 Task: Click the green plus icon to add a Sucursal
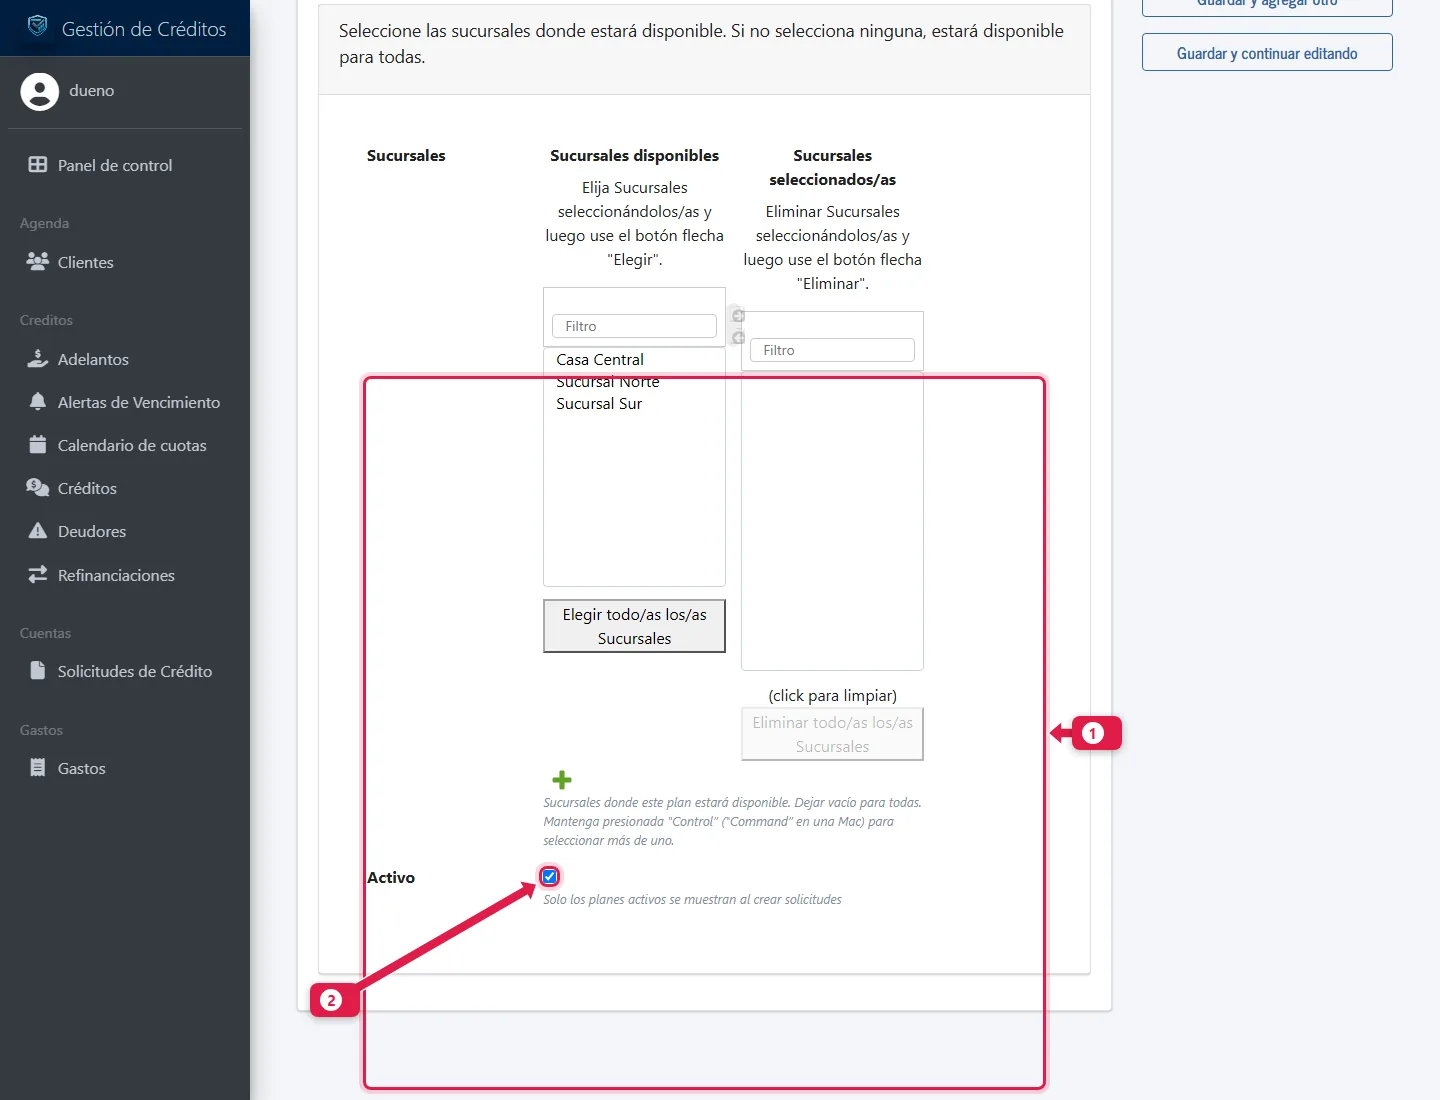click(562, 780)
